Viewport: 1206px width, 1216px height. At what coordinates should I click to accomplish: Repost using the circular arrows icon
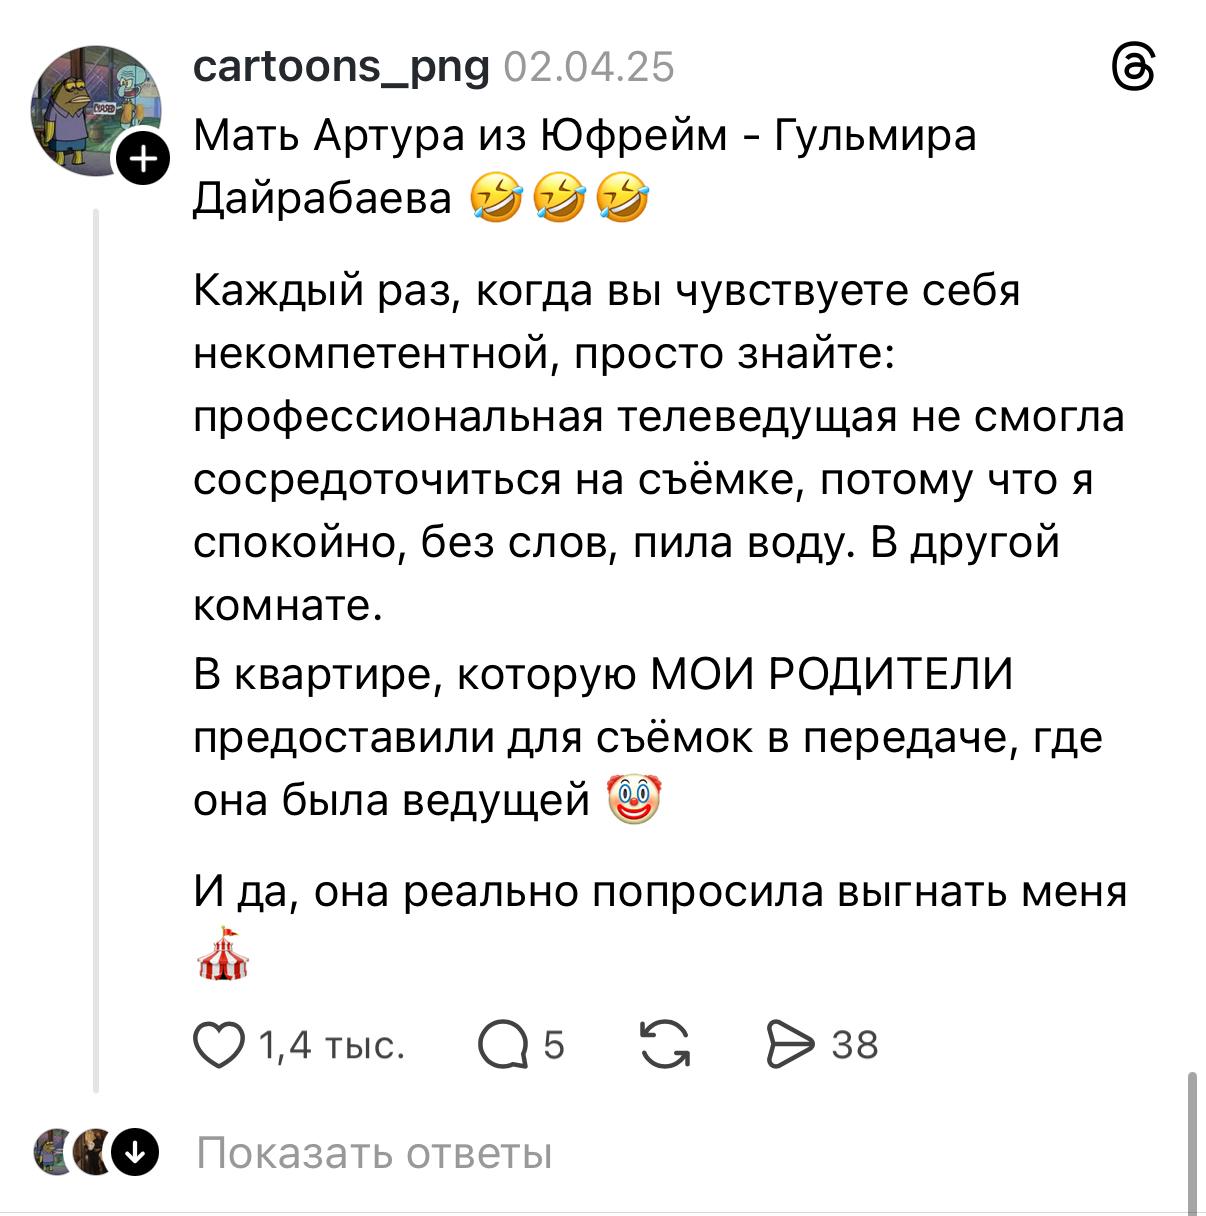coord(665,1046)
